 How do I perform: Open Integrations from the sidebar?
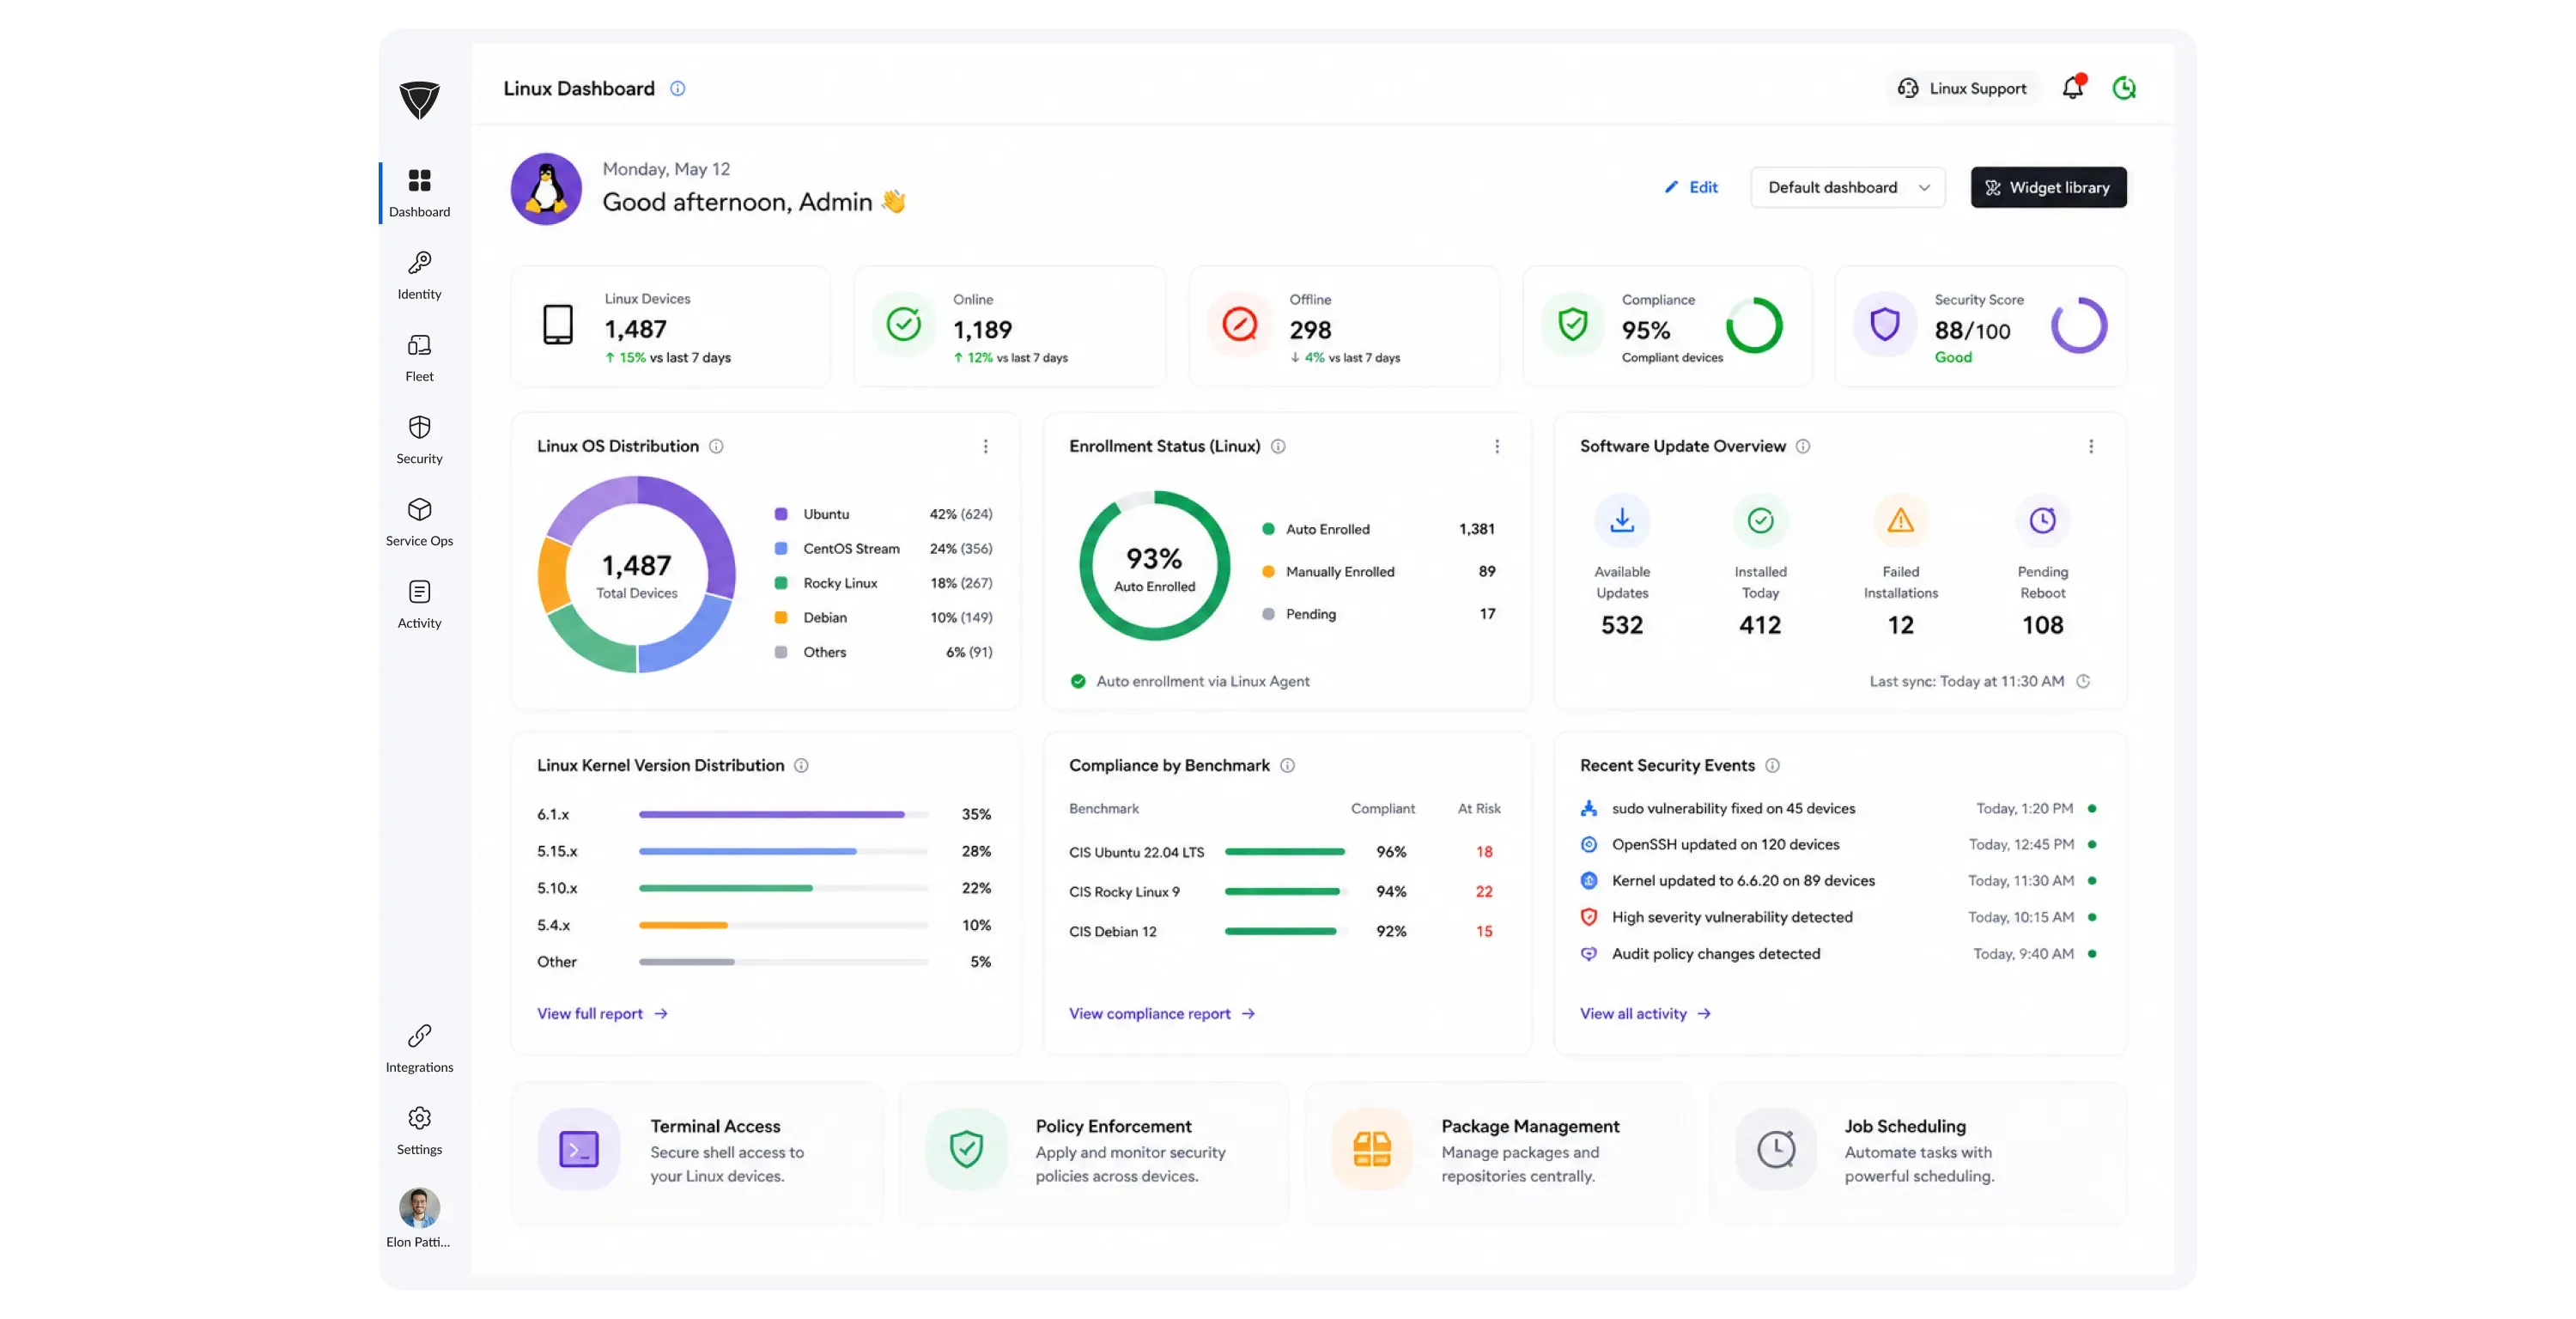coord(419,1048)
